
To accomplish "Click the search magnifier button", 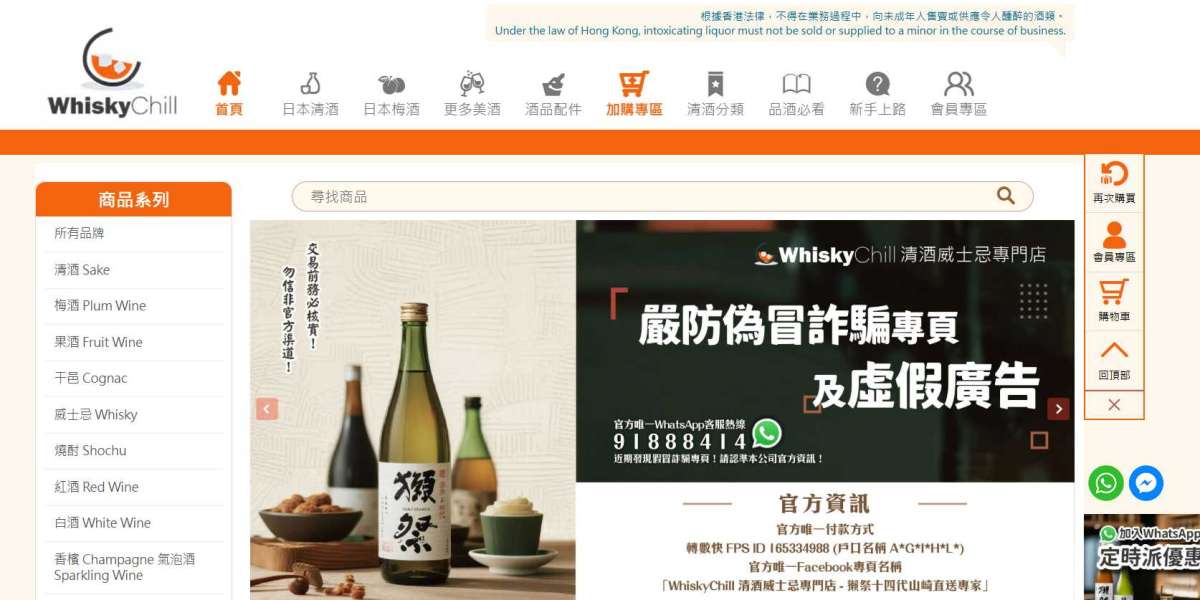I will (1006, 196).
